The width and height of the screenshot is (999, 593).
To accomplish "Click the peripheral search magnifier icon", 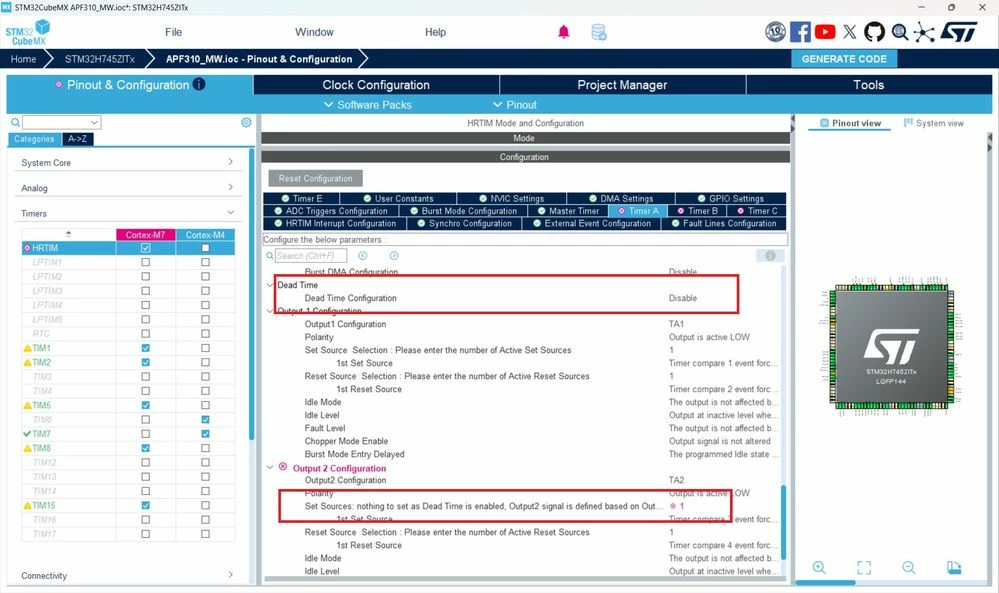I will click(x=15, y=122).
